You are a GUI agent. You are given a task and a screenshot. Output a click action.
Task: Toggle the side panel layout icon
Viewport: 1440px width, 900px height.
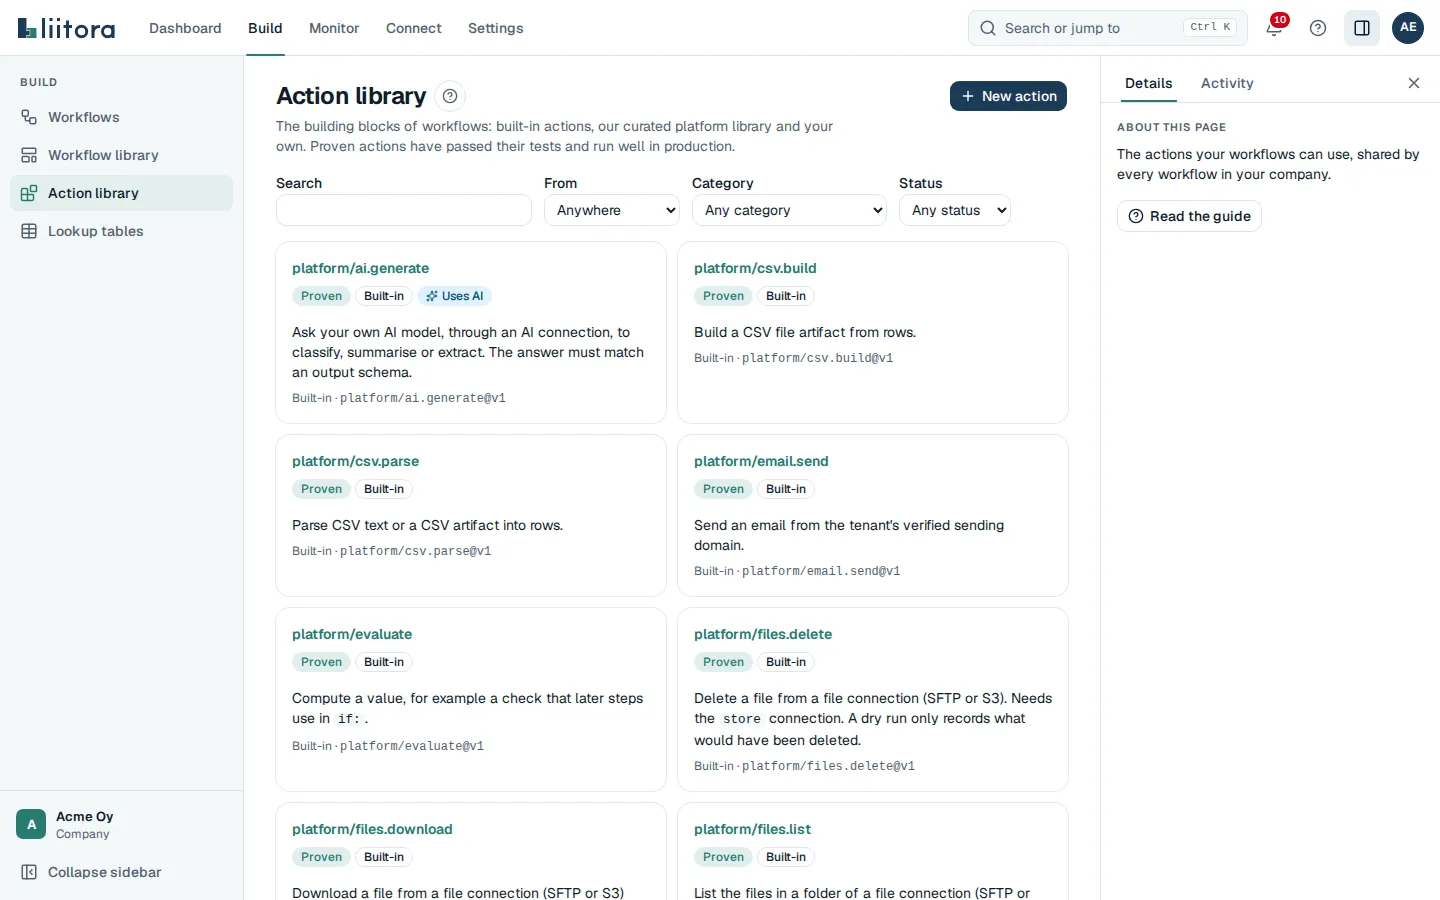(1362, 28)
